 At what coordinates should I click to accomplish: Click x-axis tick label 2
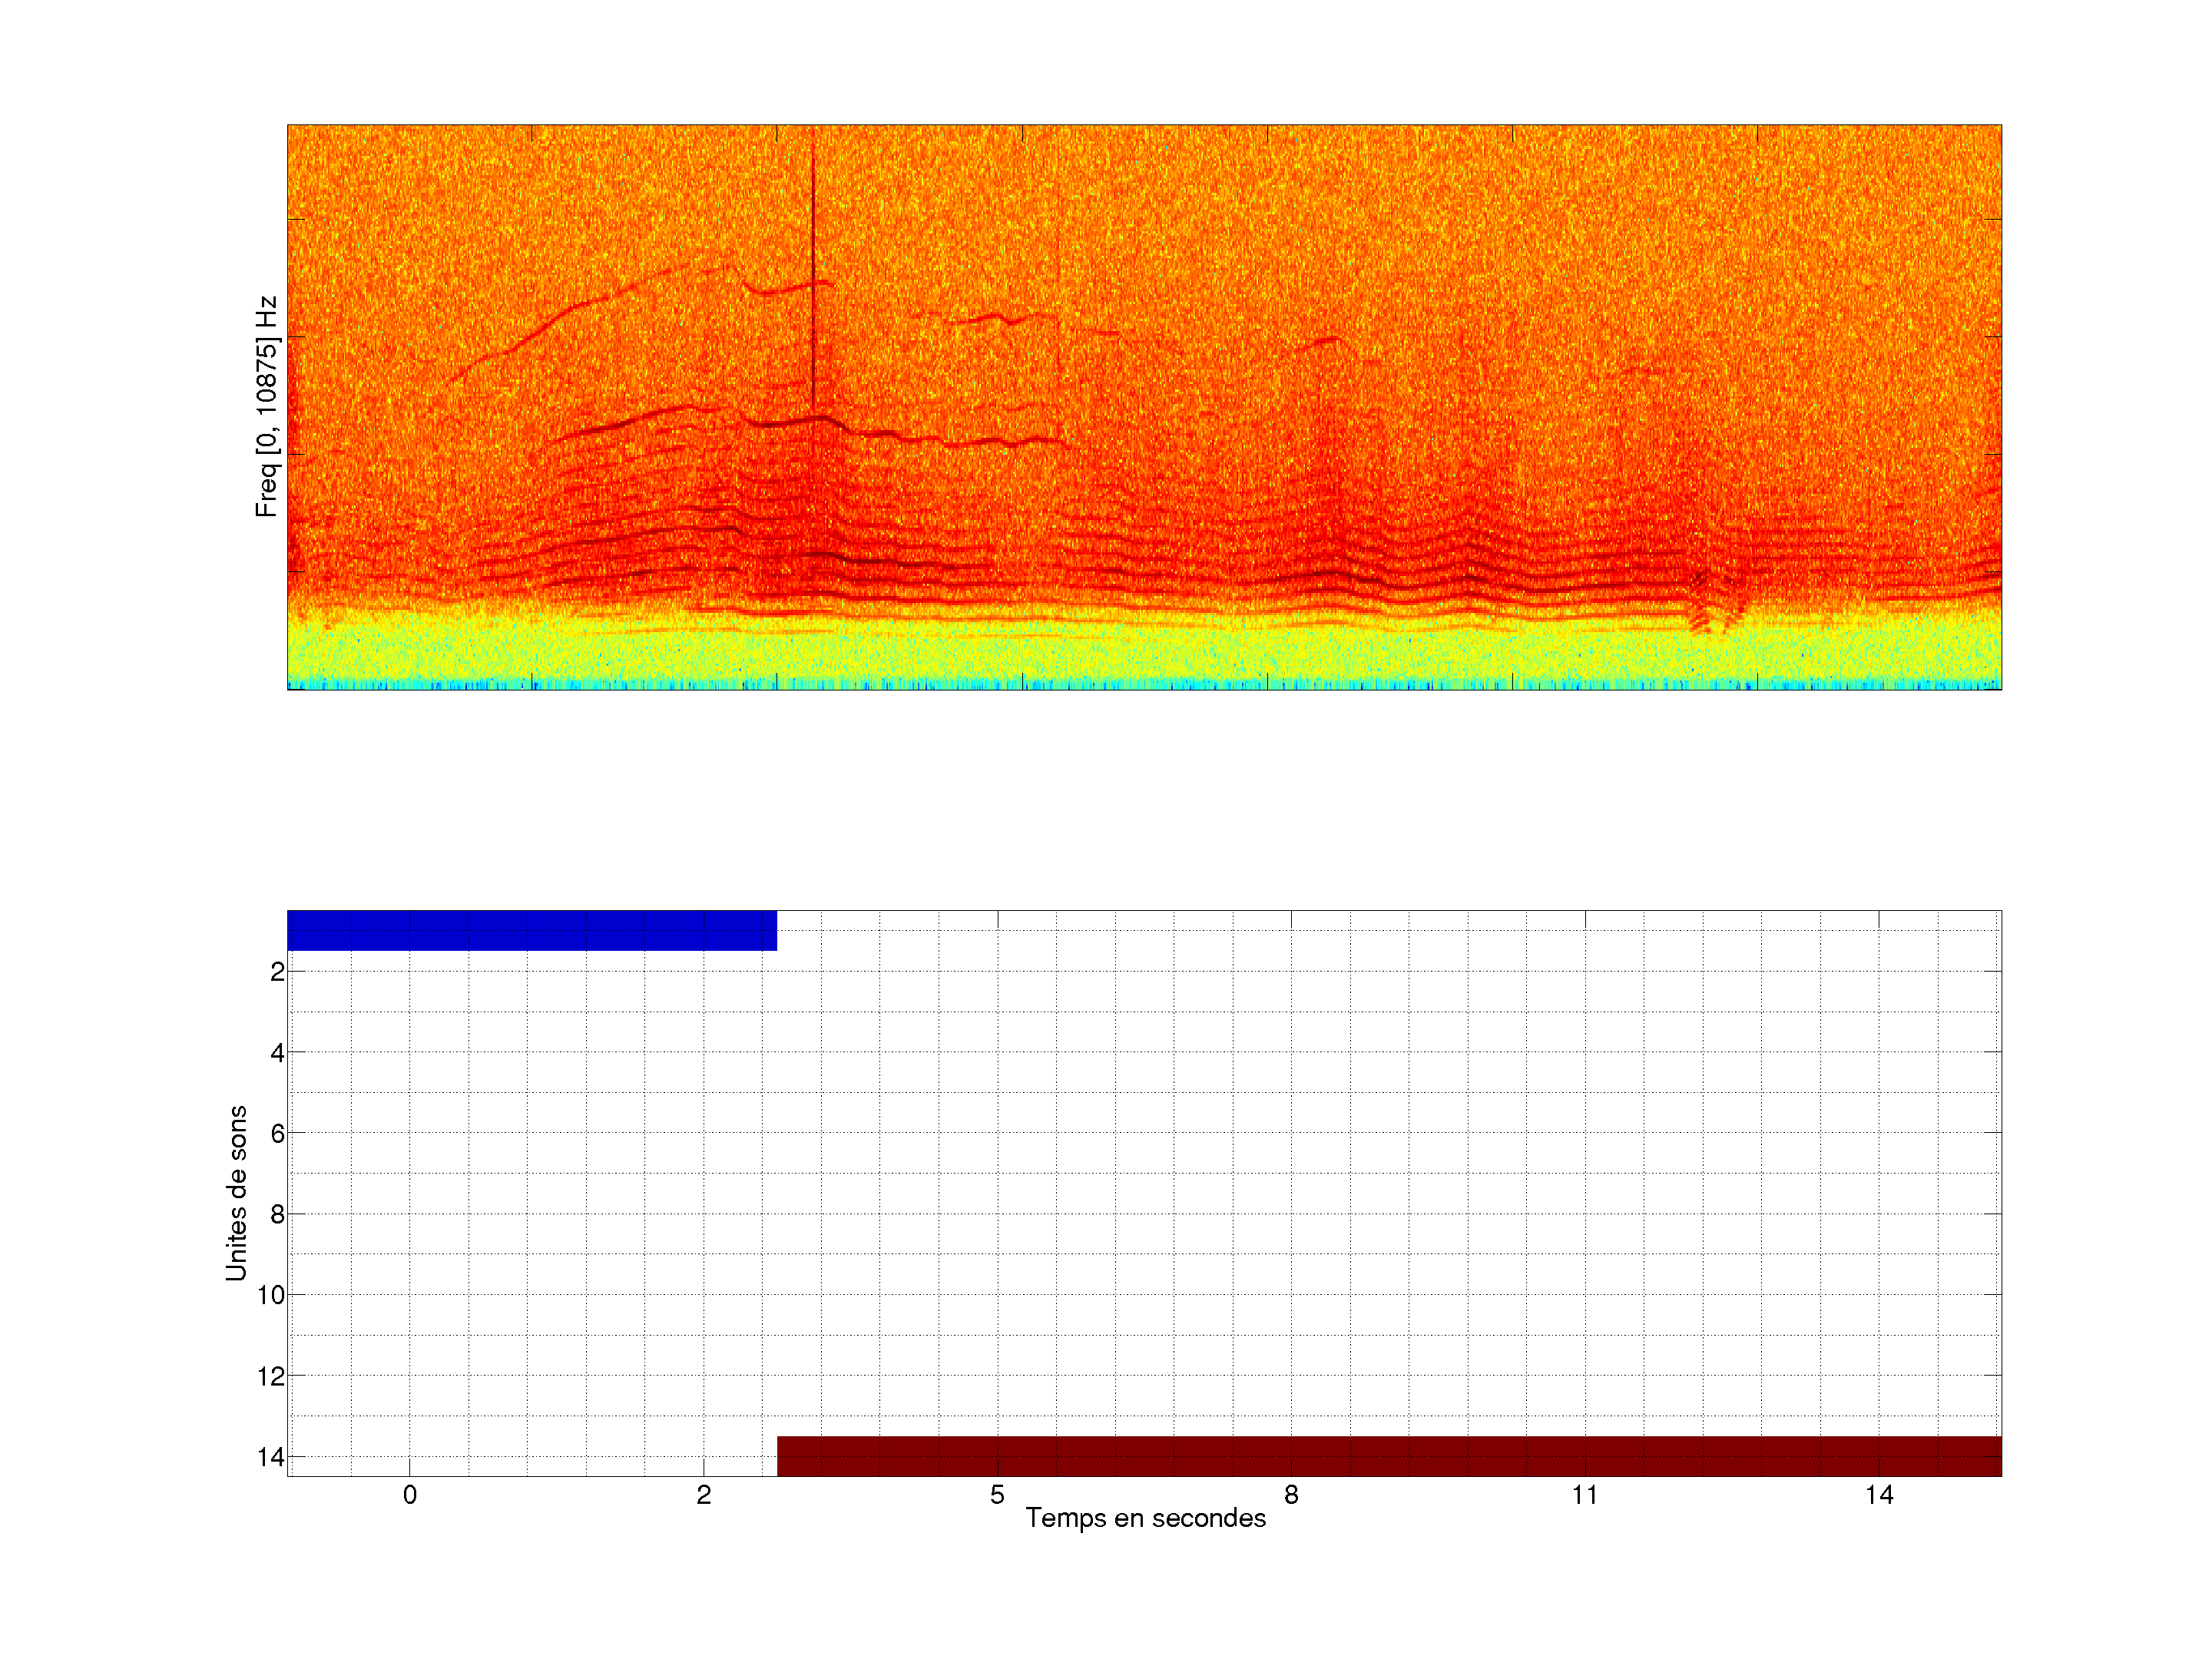(x=704, y=1495)
